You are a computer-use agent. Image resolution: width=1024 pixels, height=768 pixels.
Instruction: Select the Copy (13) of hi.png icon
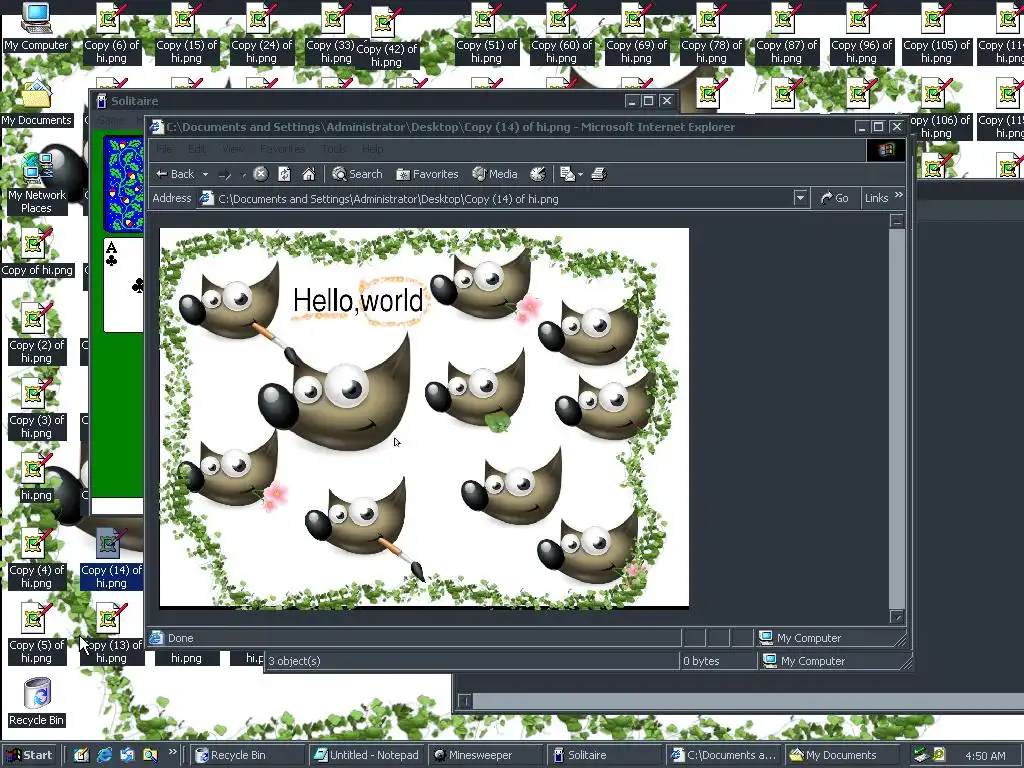click(112, 633)
